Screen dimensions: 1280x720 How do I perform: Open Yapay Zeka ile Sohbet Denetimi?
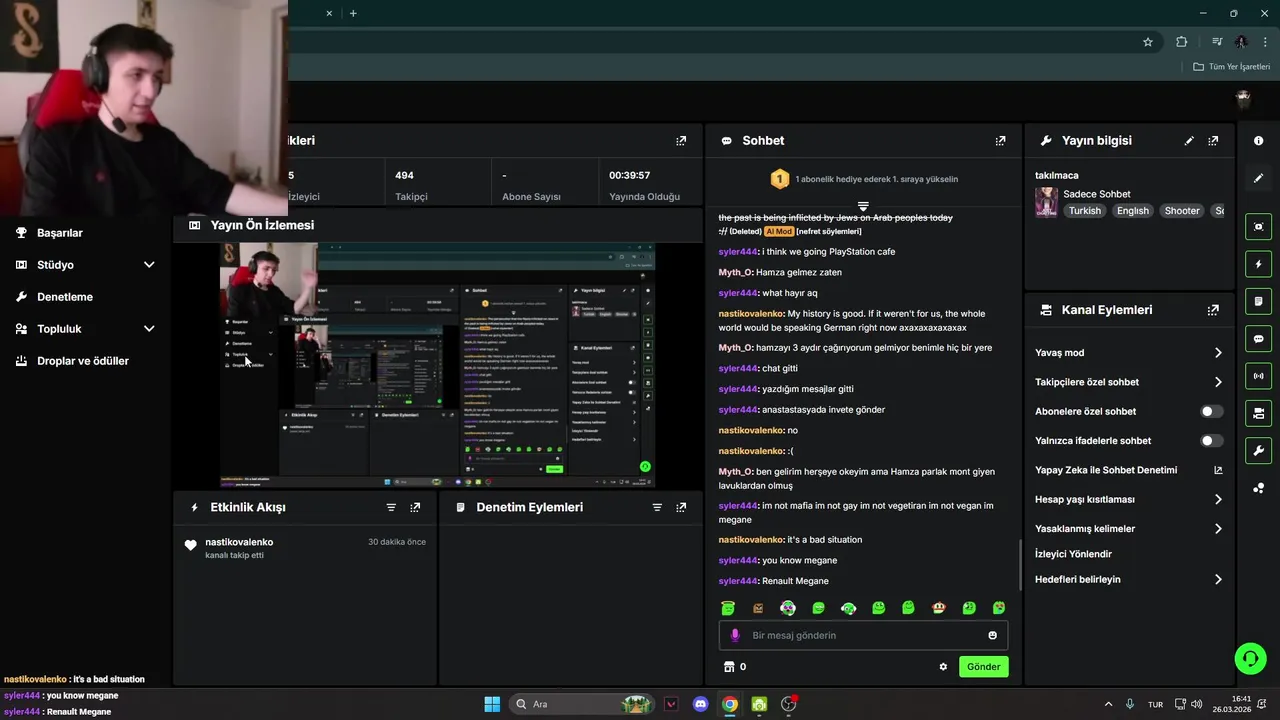pos(1106,470)
